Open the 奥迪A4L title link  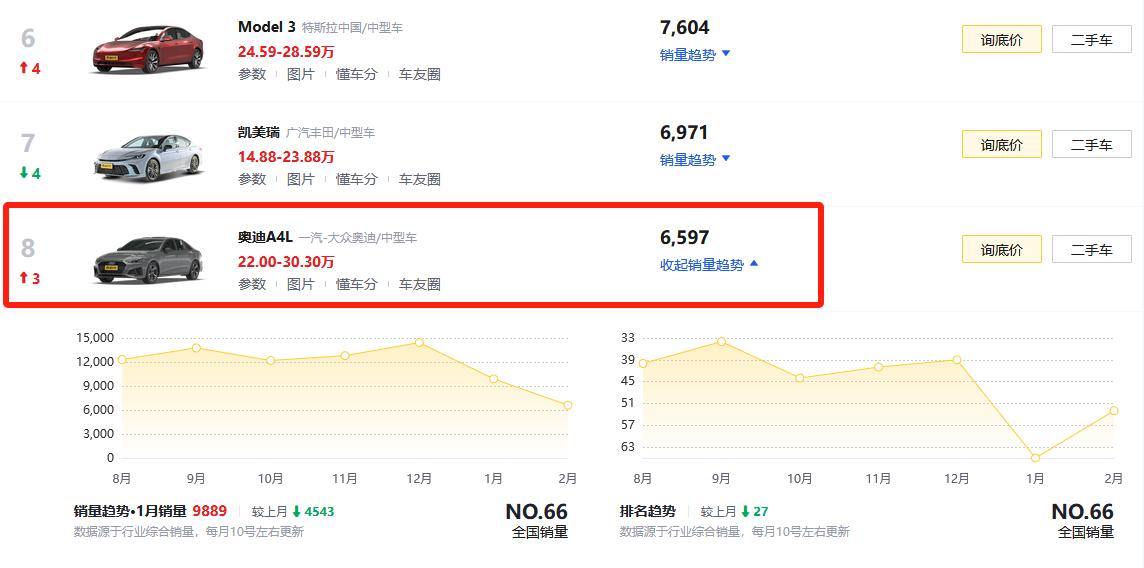(x=265, y=238)
